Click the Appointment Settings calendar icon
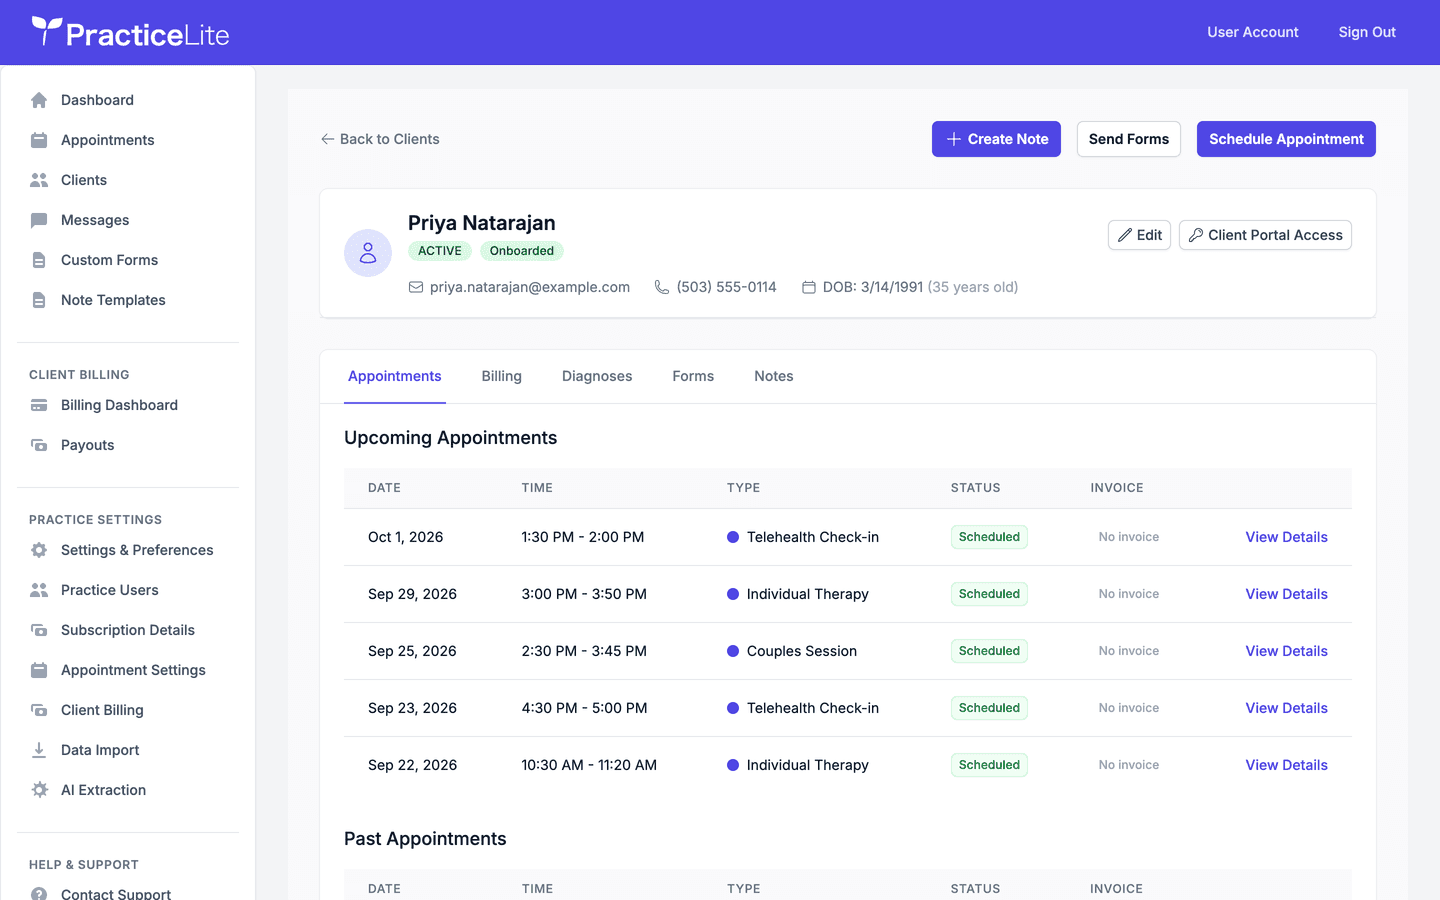This screenshot has width=1440, height=900. click(x=39, y=670)
